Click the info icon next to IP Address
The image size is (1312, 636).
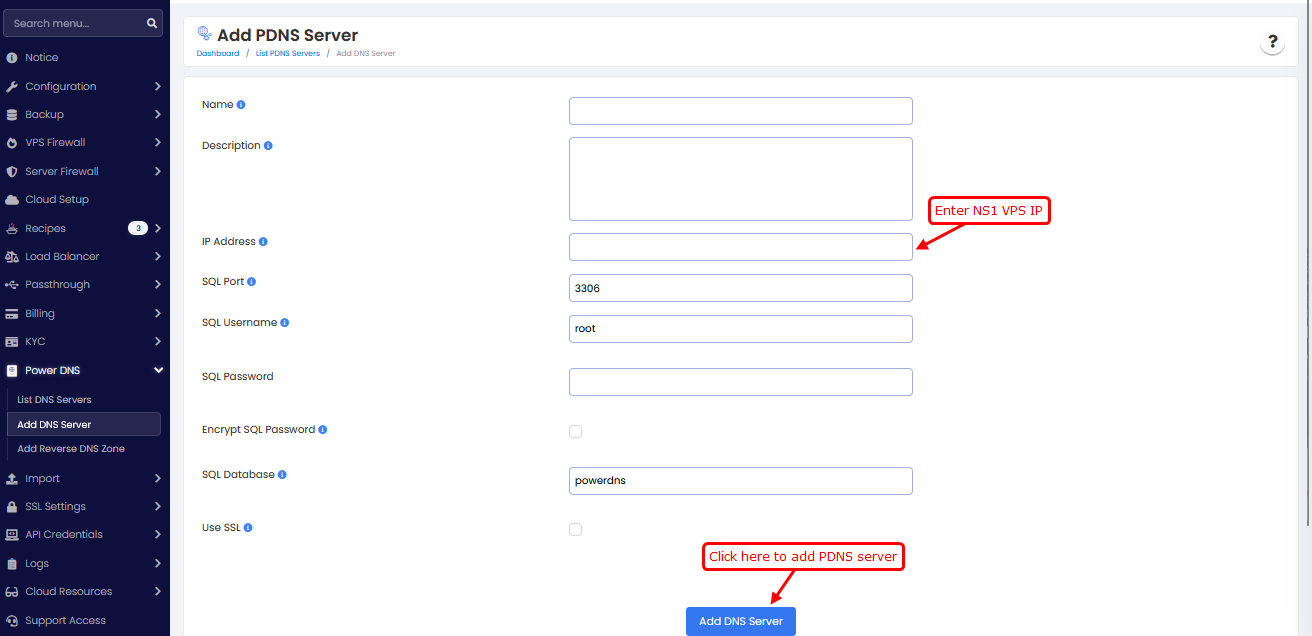(x=263, y=242)
